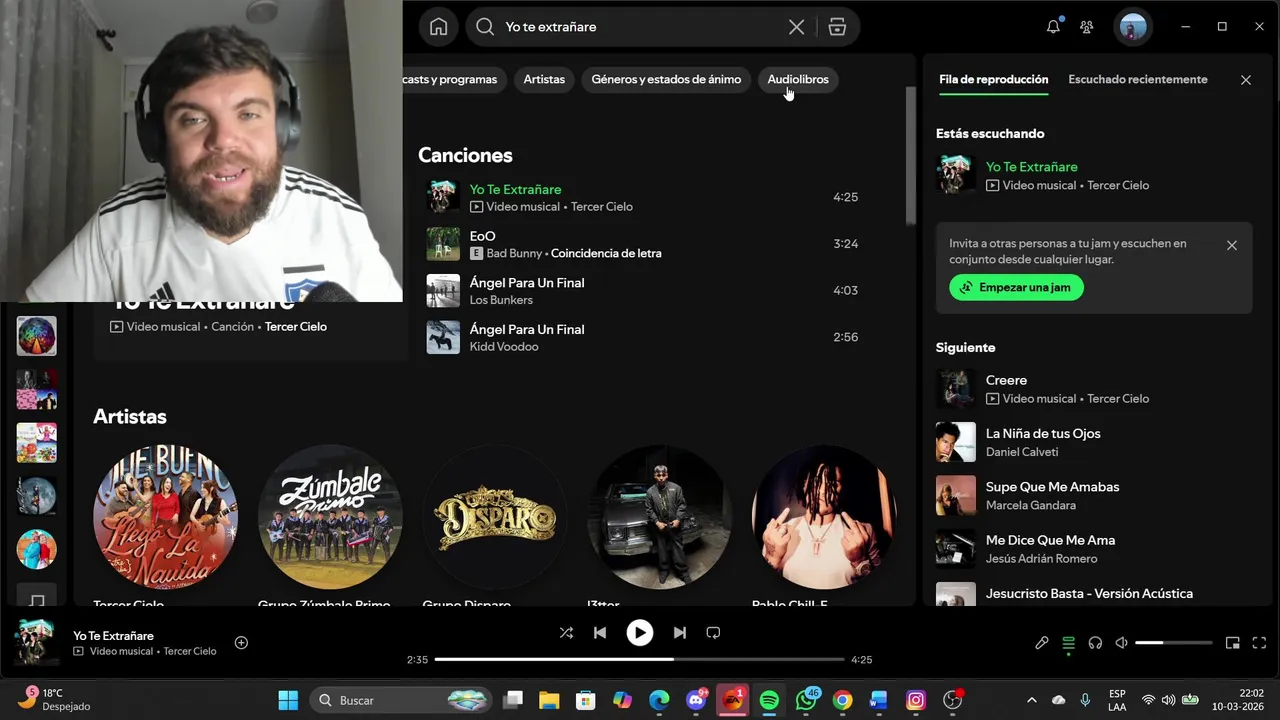Image resolution: width=1280 pixels, height=720 pixels.
Task: Select the podcasts y programas filter chip
Action: coord(455,80)
